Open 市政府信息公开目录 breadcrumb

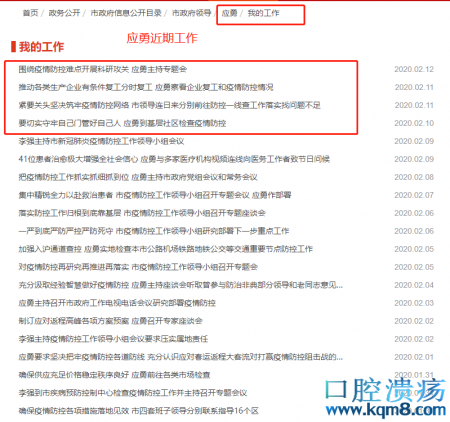pyautogui.click(x=126, y=13)
